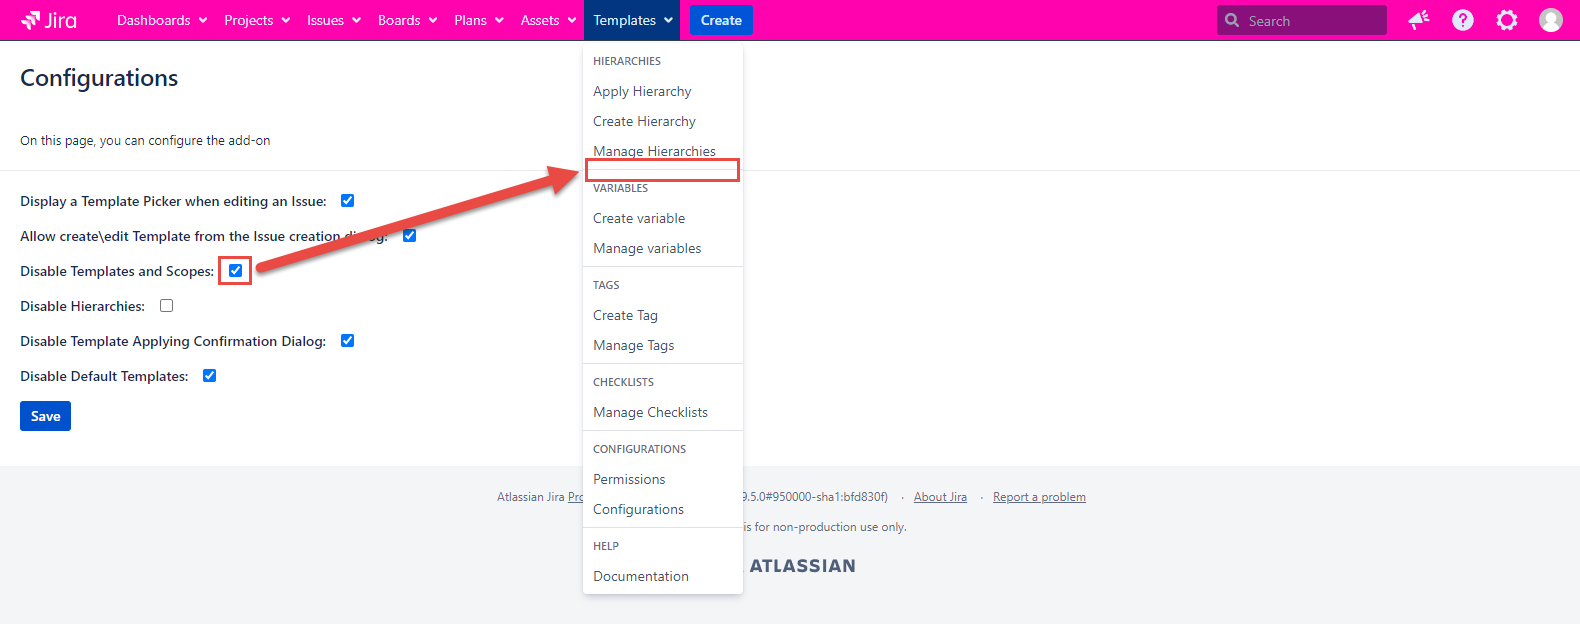
Task: Focus the Search input field
Action: pos(1312,21)
